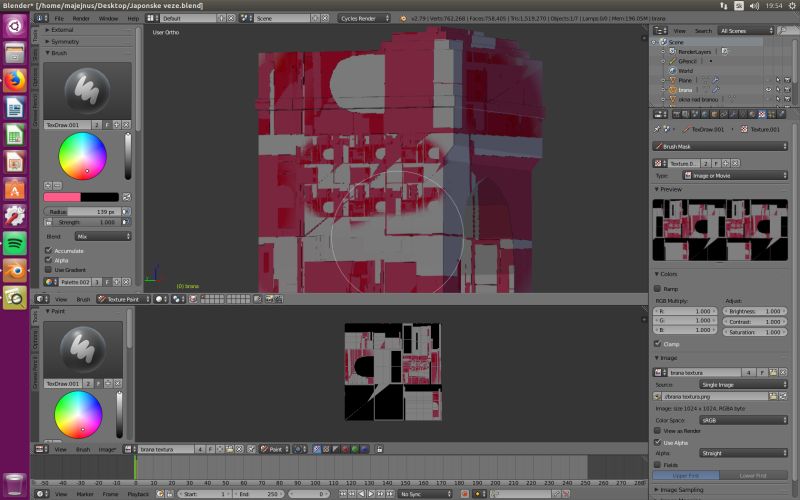The height and width of the screenshot is (500, 800).
Task: Pick a hue on the upper brush color wheel
Action: point(83,156)
